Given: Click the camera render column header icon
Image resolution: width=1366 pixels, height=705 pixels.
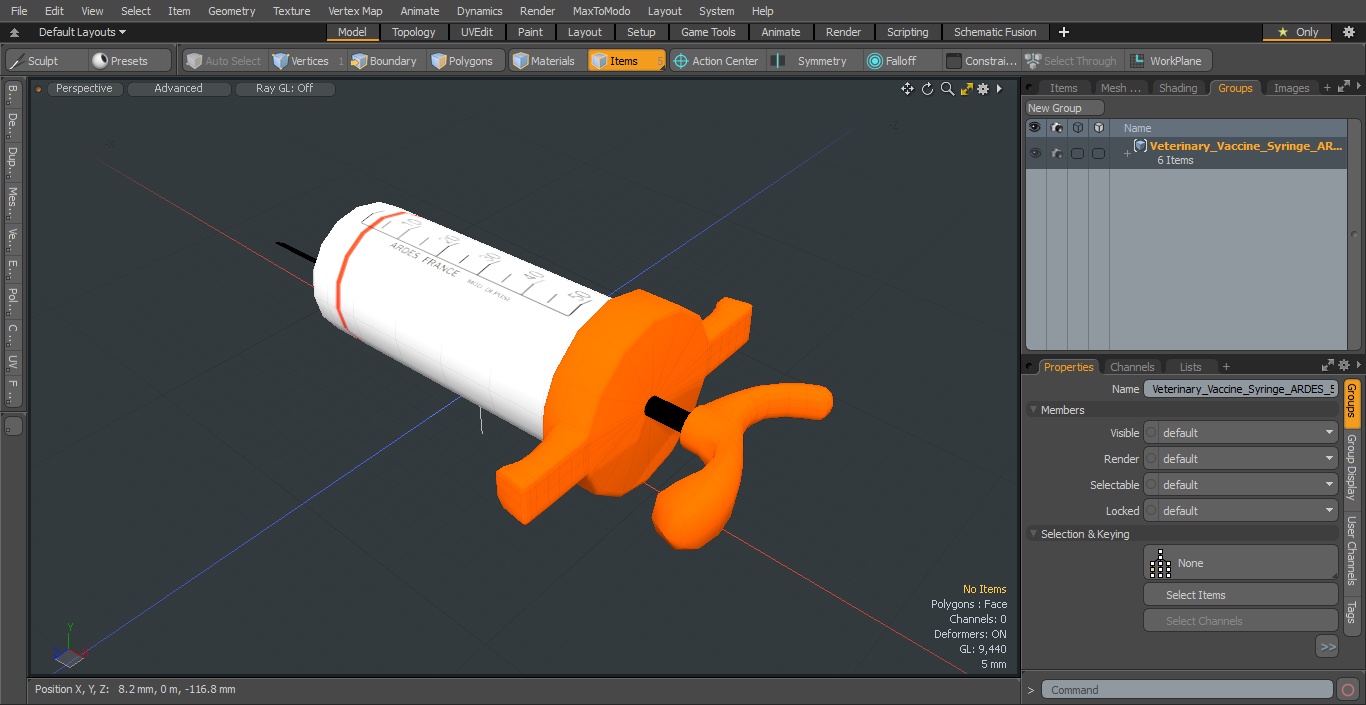Looking at the screenshot, I should (x=1056, y=128).
